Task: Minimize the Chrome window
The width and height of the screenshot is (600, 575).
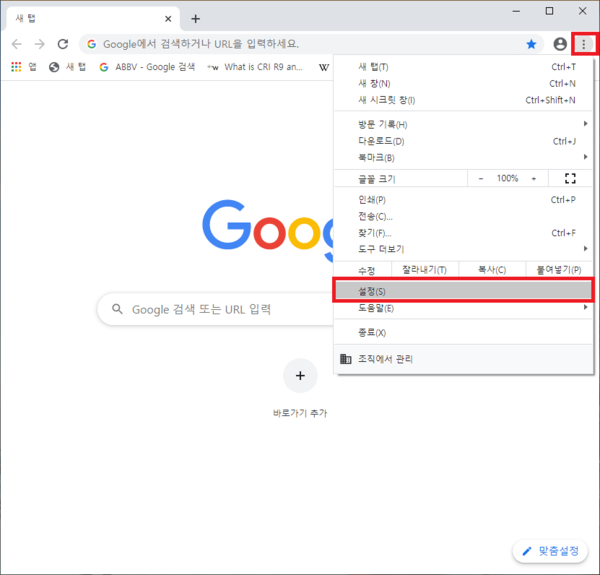Action: (516, 11)
